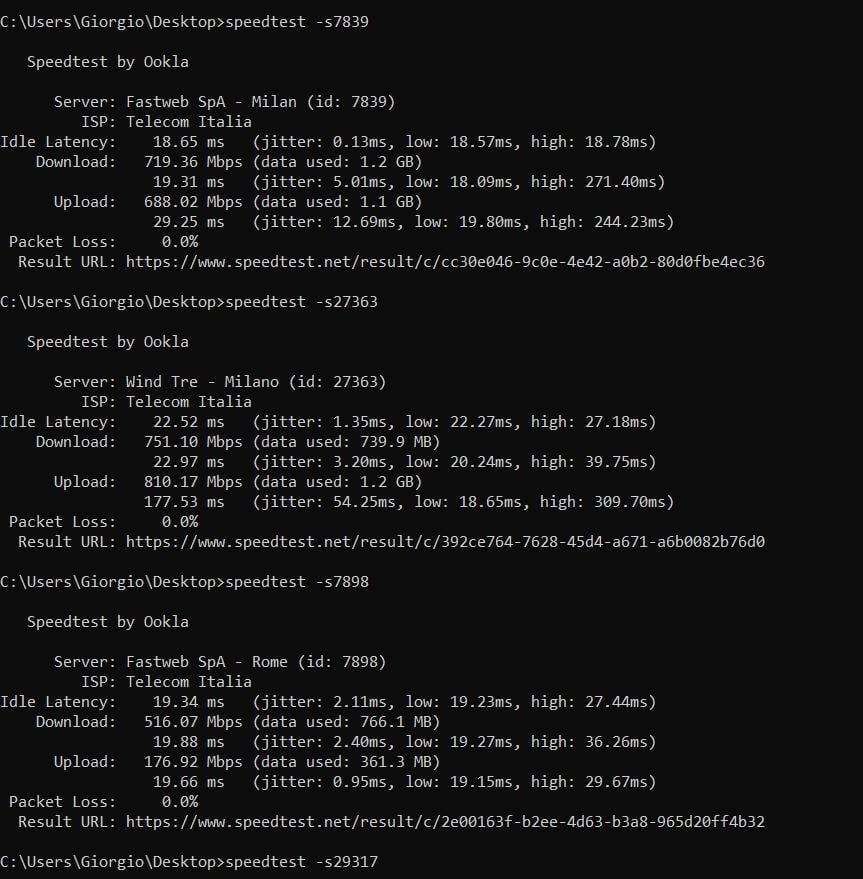Click the command text speedtest -s27363
The height and width of the screenshot is (879, 863).
point(301,302)
